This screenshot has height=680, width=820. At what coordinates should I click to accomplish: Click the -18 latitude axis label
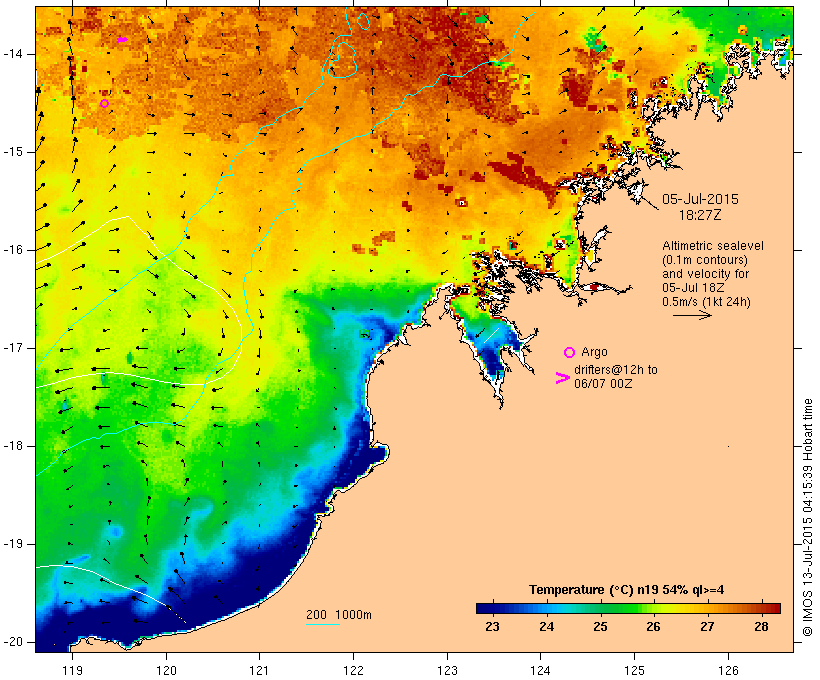12,446
